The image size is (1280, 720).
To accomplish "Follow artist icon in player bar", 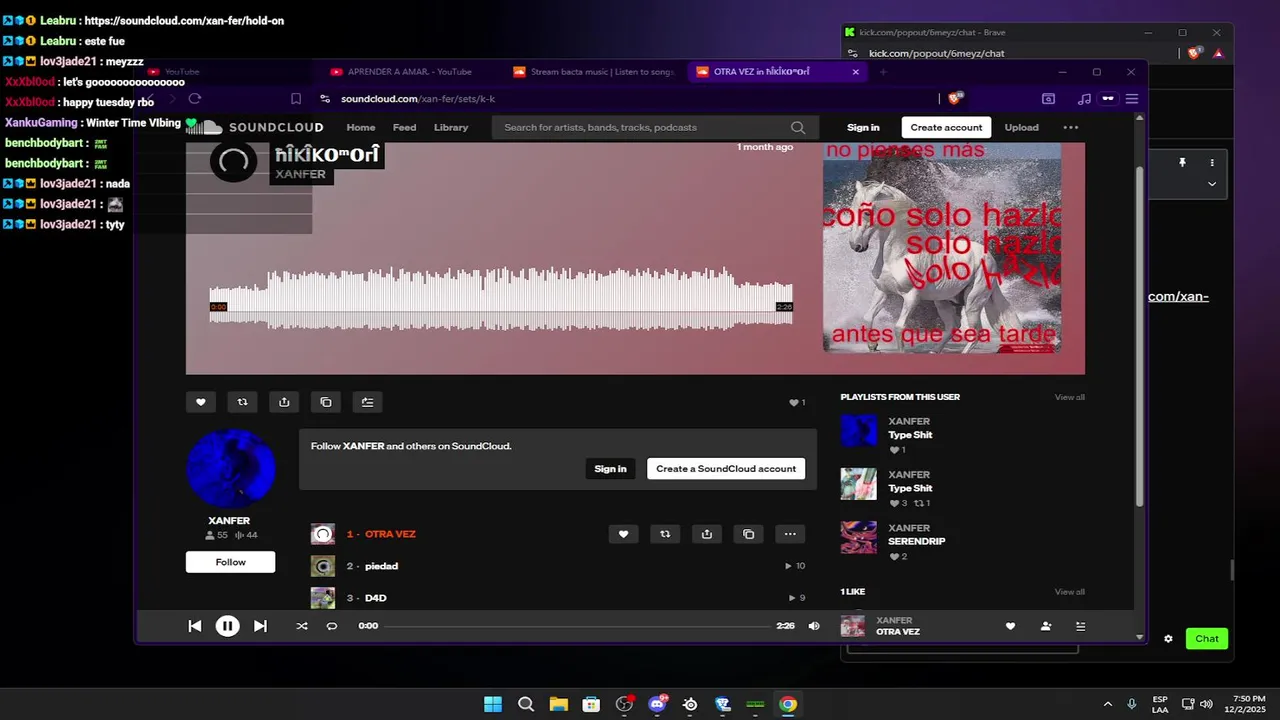I will pyautogui.click(x=1046, y=626).
